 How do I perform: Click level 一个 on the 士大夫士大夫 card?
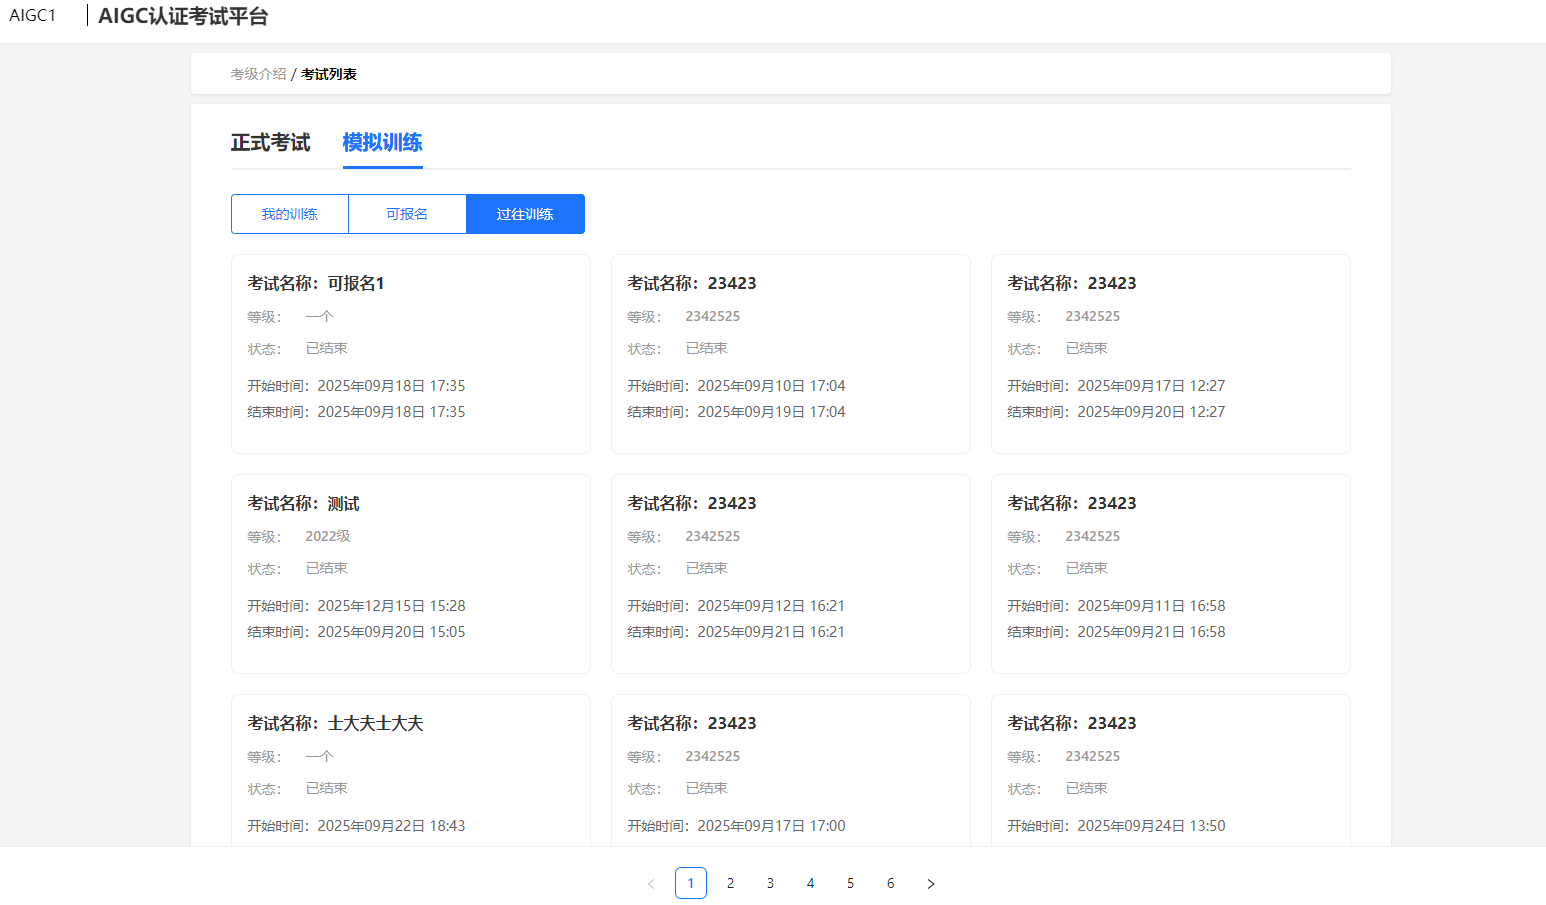tap(320, 756)
